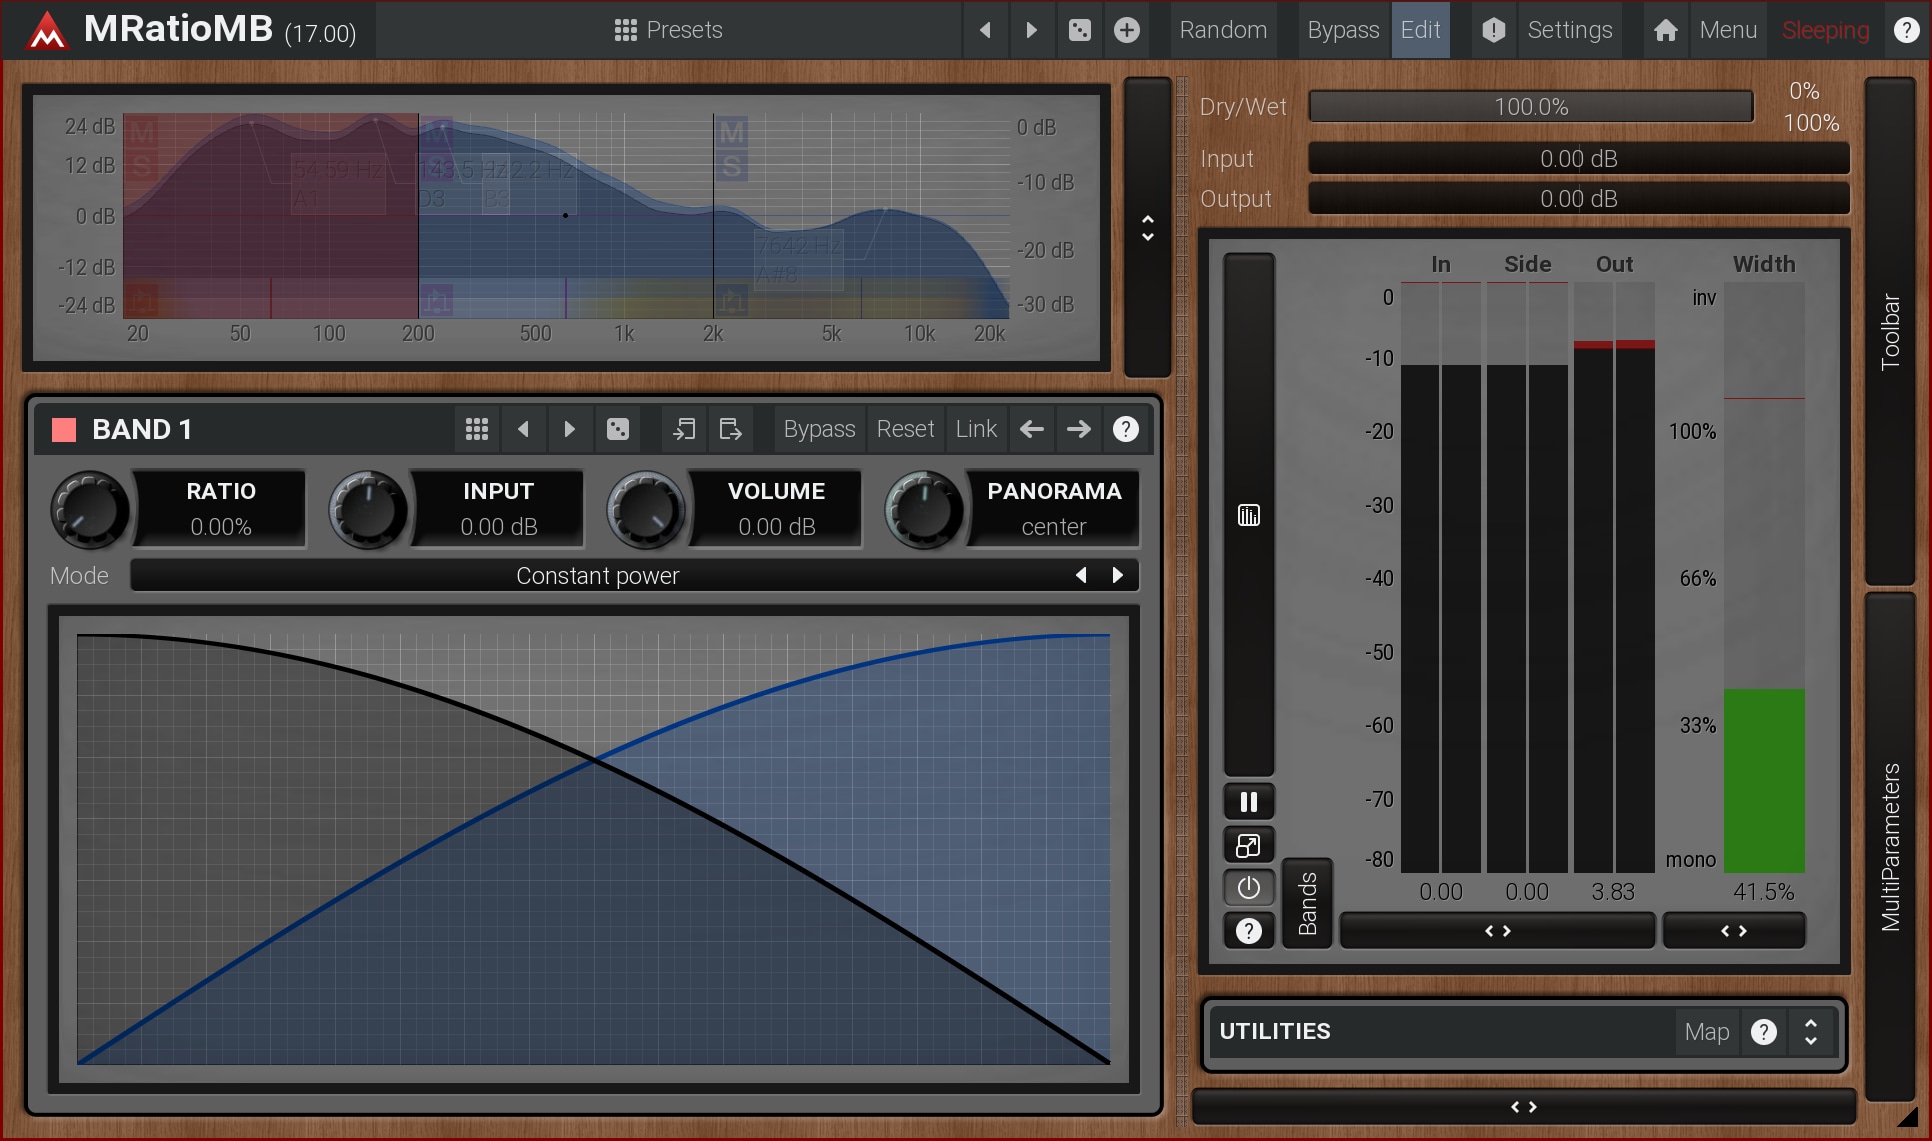Click the Map button in Utilities

coord(1706,1032)
